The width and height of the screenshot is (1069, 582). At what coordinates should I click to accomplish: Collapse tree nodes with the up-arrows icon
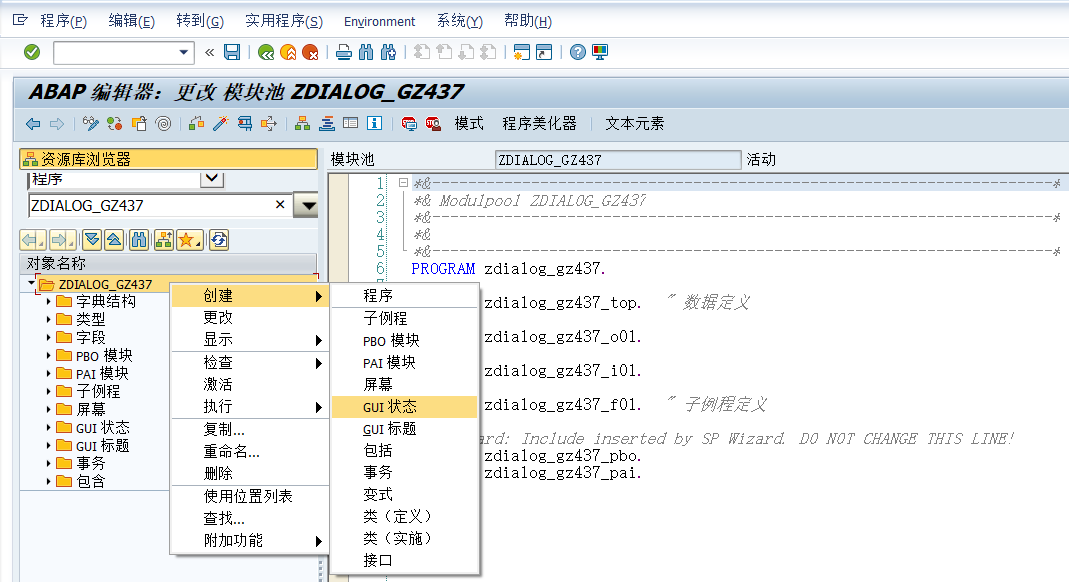coord(114,239)
